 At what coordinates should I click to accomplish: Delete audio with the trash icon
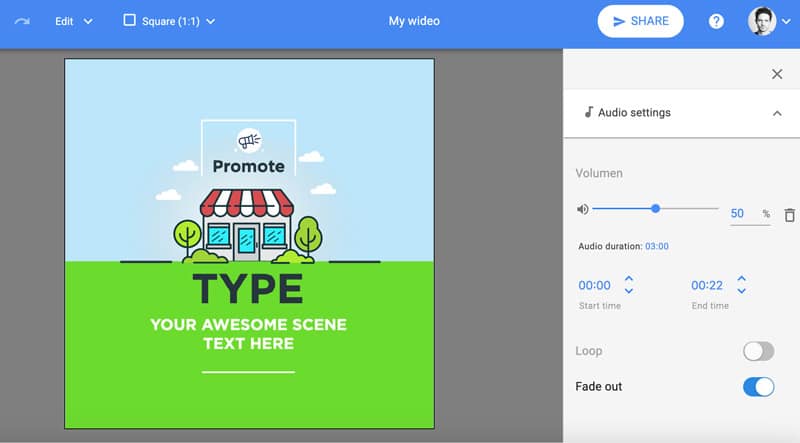[x=789, y=215]
